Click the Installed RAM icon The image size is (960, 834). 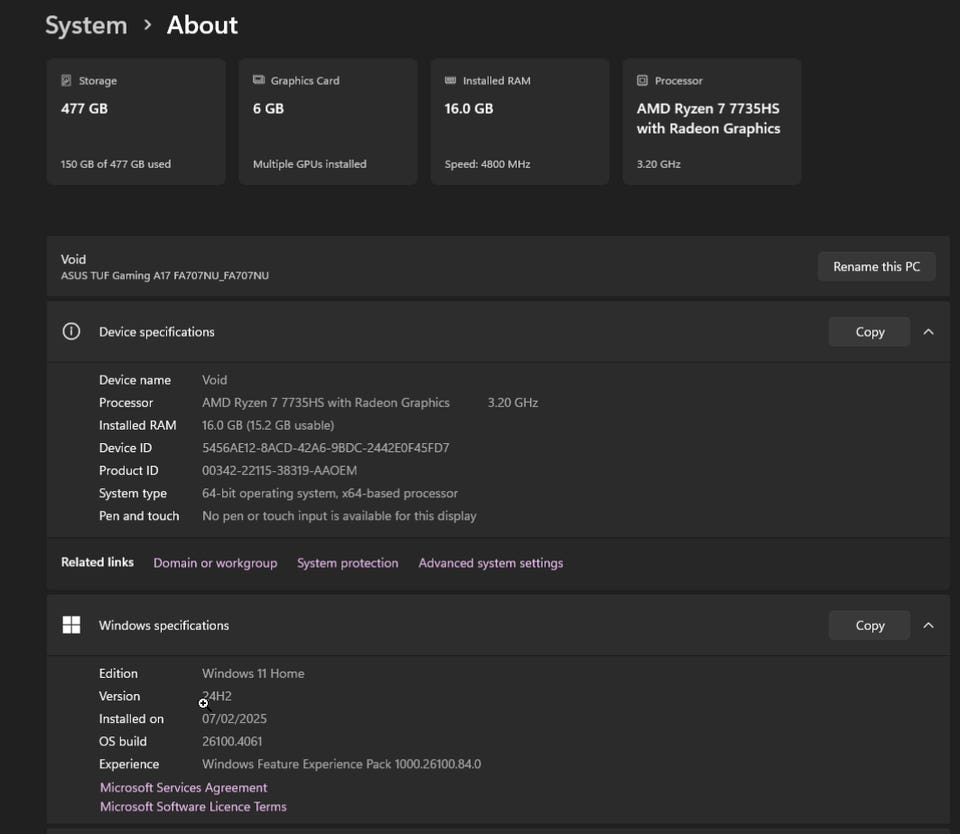(x=451, y=81)
